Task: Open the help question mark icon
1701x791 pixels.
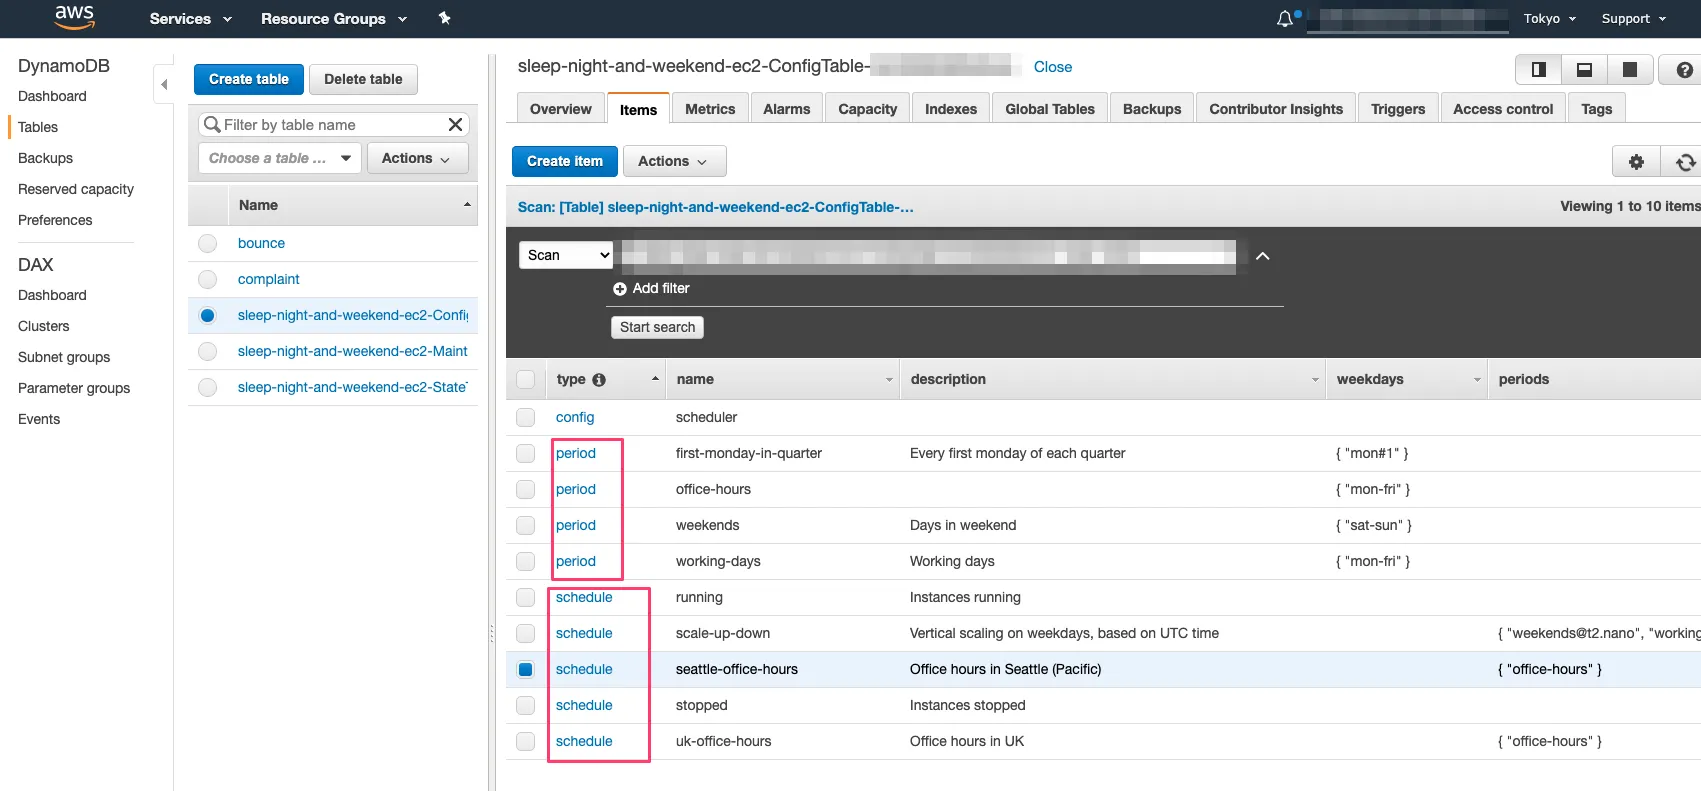Action: pyautogui.click(x=1684, y=70)
